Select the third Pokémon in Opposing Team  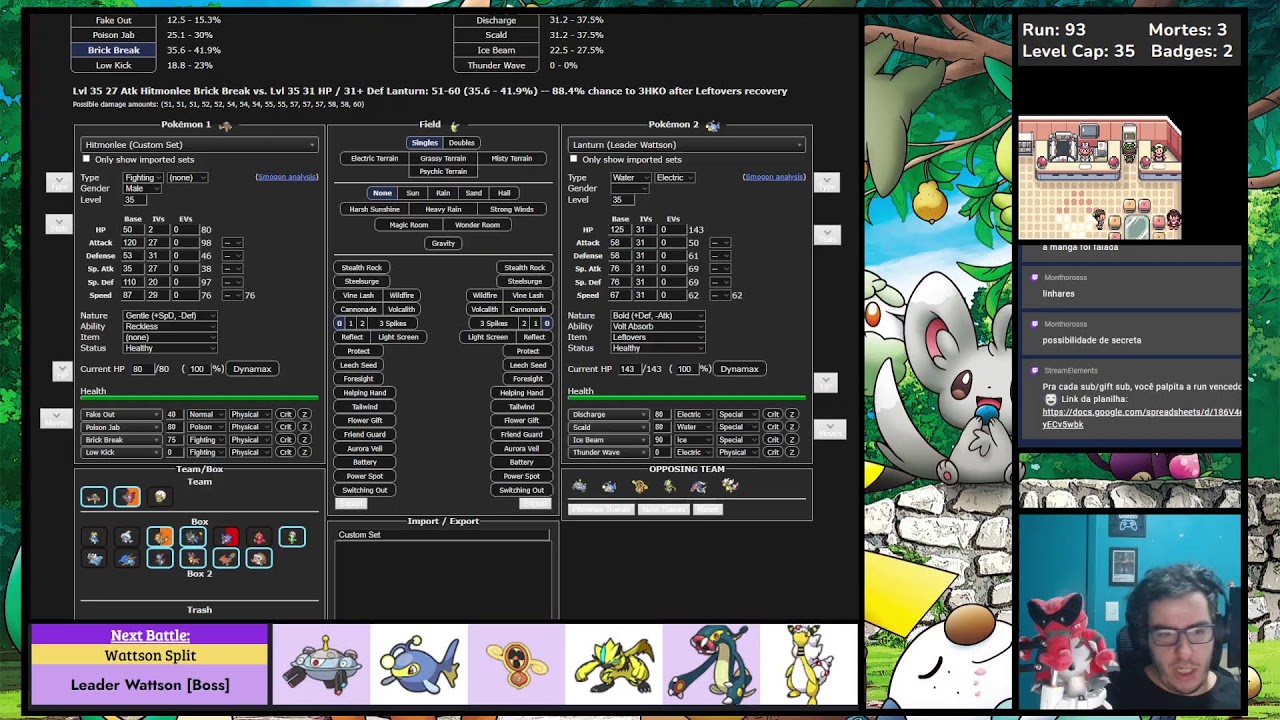point(639,486)
